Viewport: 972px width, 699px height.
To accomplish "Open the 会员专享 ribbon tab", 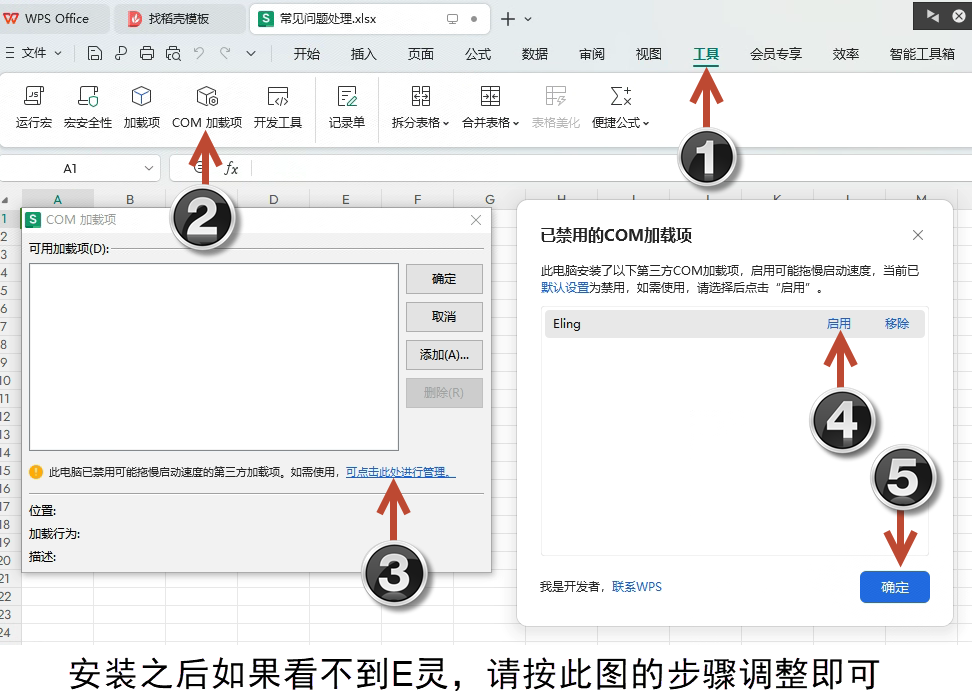I will [776, 55].
